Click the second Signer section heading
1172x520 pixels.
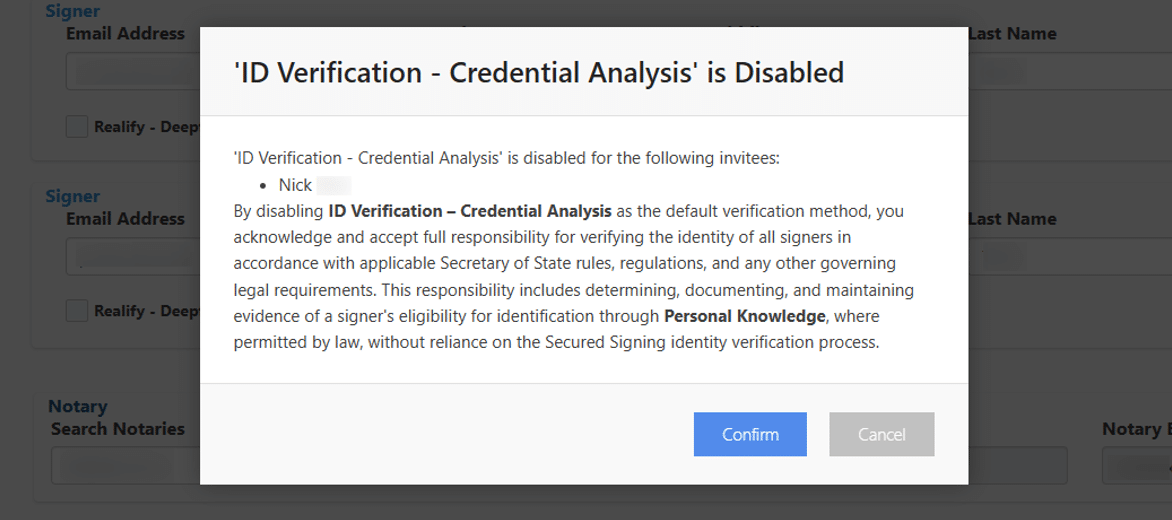coord(73,196)
